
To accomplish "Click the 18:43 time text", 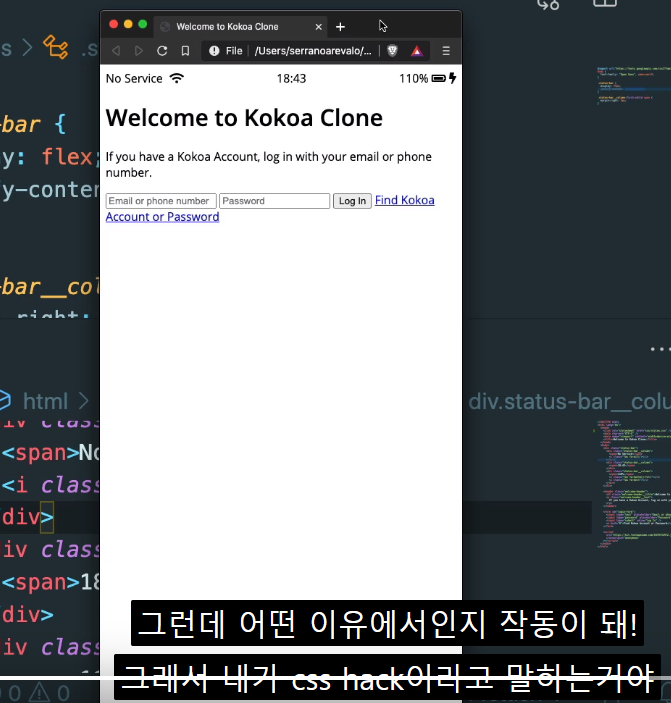I will pyautogui.click(x=291, y=78).
